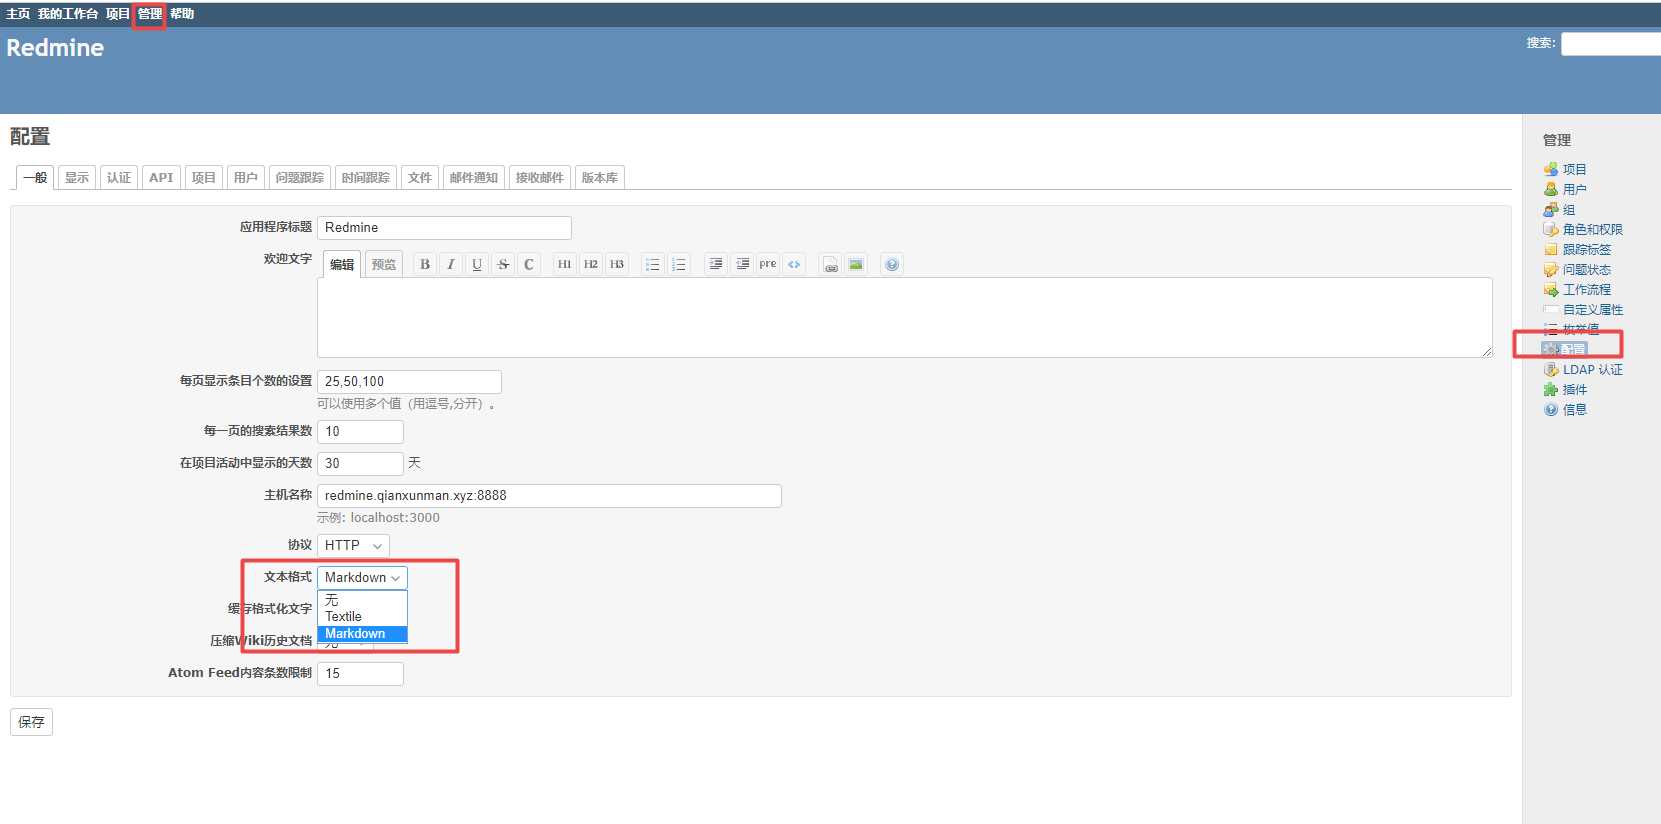Open 帮助 in the top menu
This screenshot has height=824, width=1661.
pyautogui.click(x=182, y=14)
